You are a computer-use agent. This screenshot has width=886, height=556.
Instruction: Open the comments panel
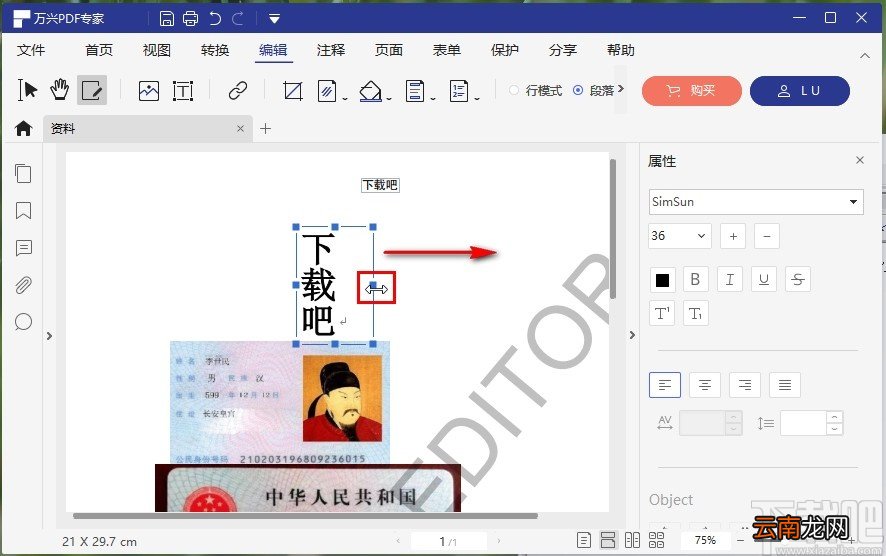(23, 248)
